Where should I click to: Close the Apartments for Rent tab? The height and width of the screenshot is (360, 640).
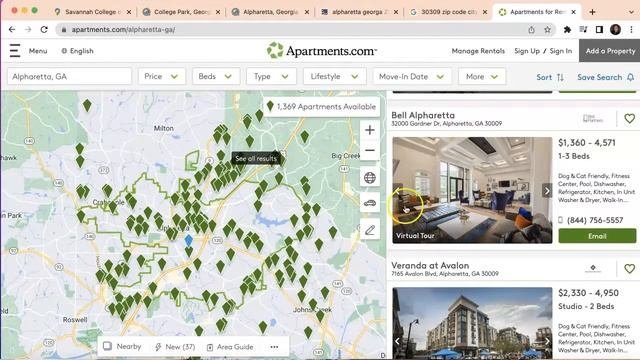coord(573,12)
